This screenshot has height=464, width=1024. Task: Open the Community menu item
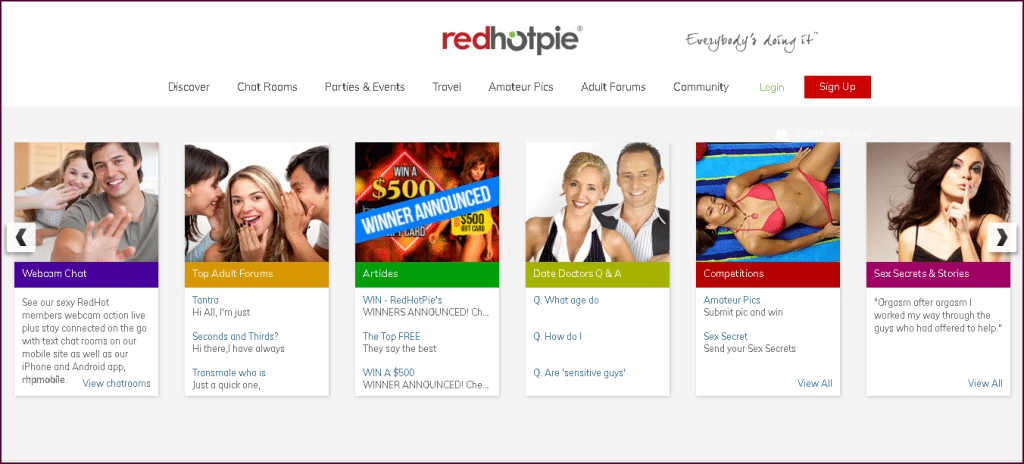tap(701, 87)
